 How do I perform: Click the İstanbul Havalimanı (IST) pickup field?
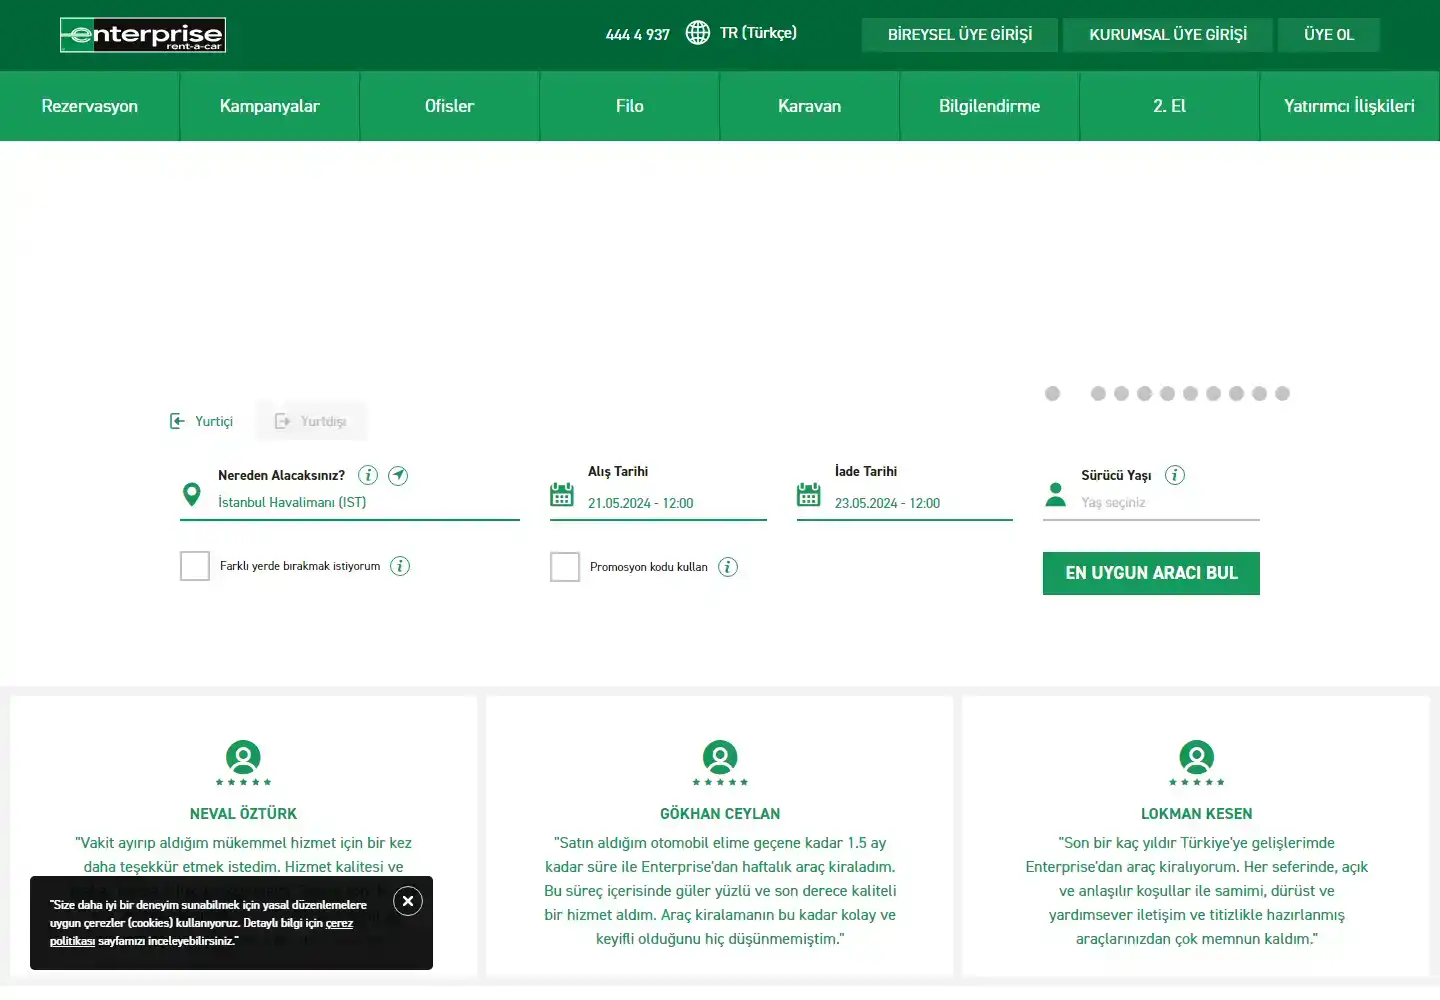coord(350,503)
